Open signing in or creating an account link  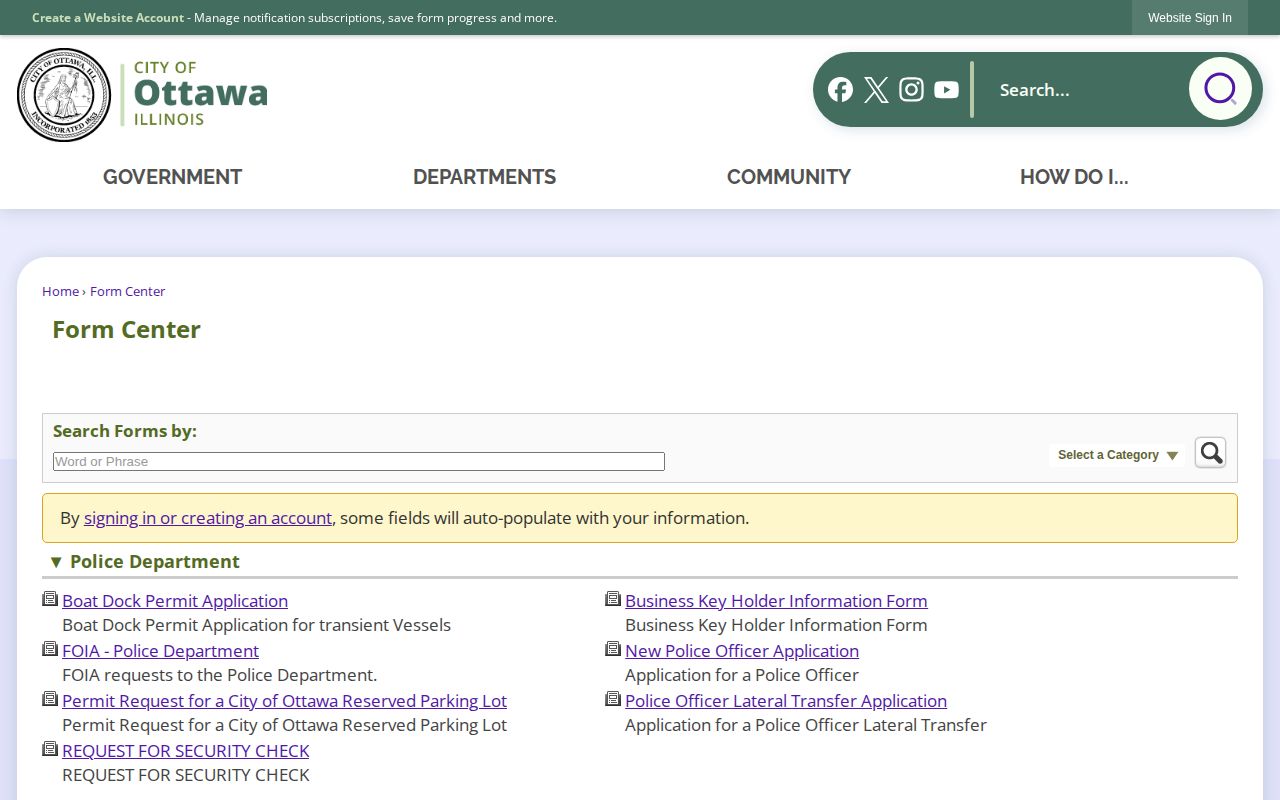[208, 518]
